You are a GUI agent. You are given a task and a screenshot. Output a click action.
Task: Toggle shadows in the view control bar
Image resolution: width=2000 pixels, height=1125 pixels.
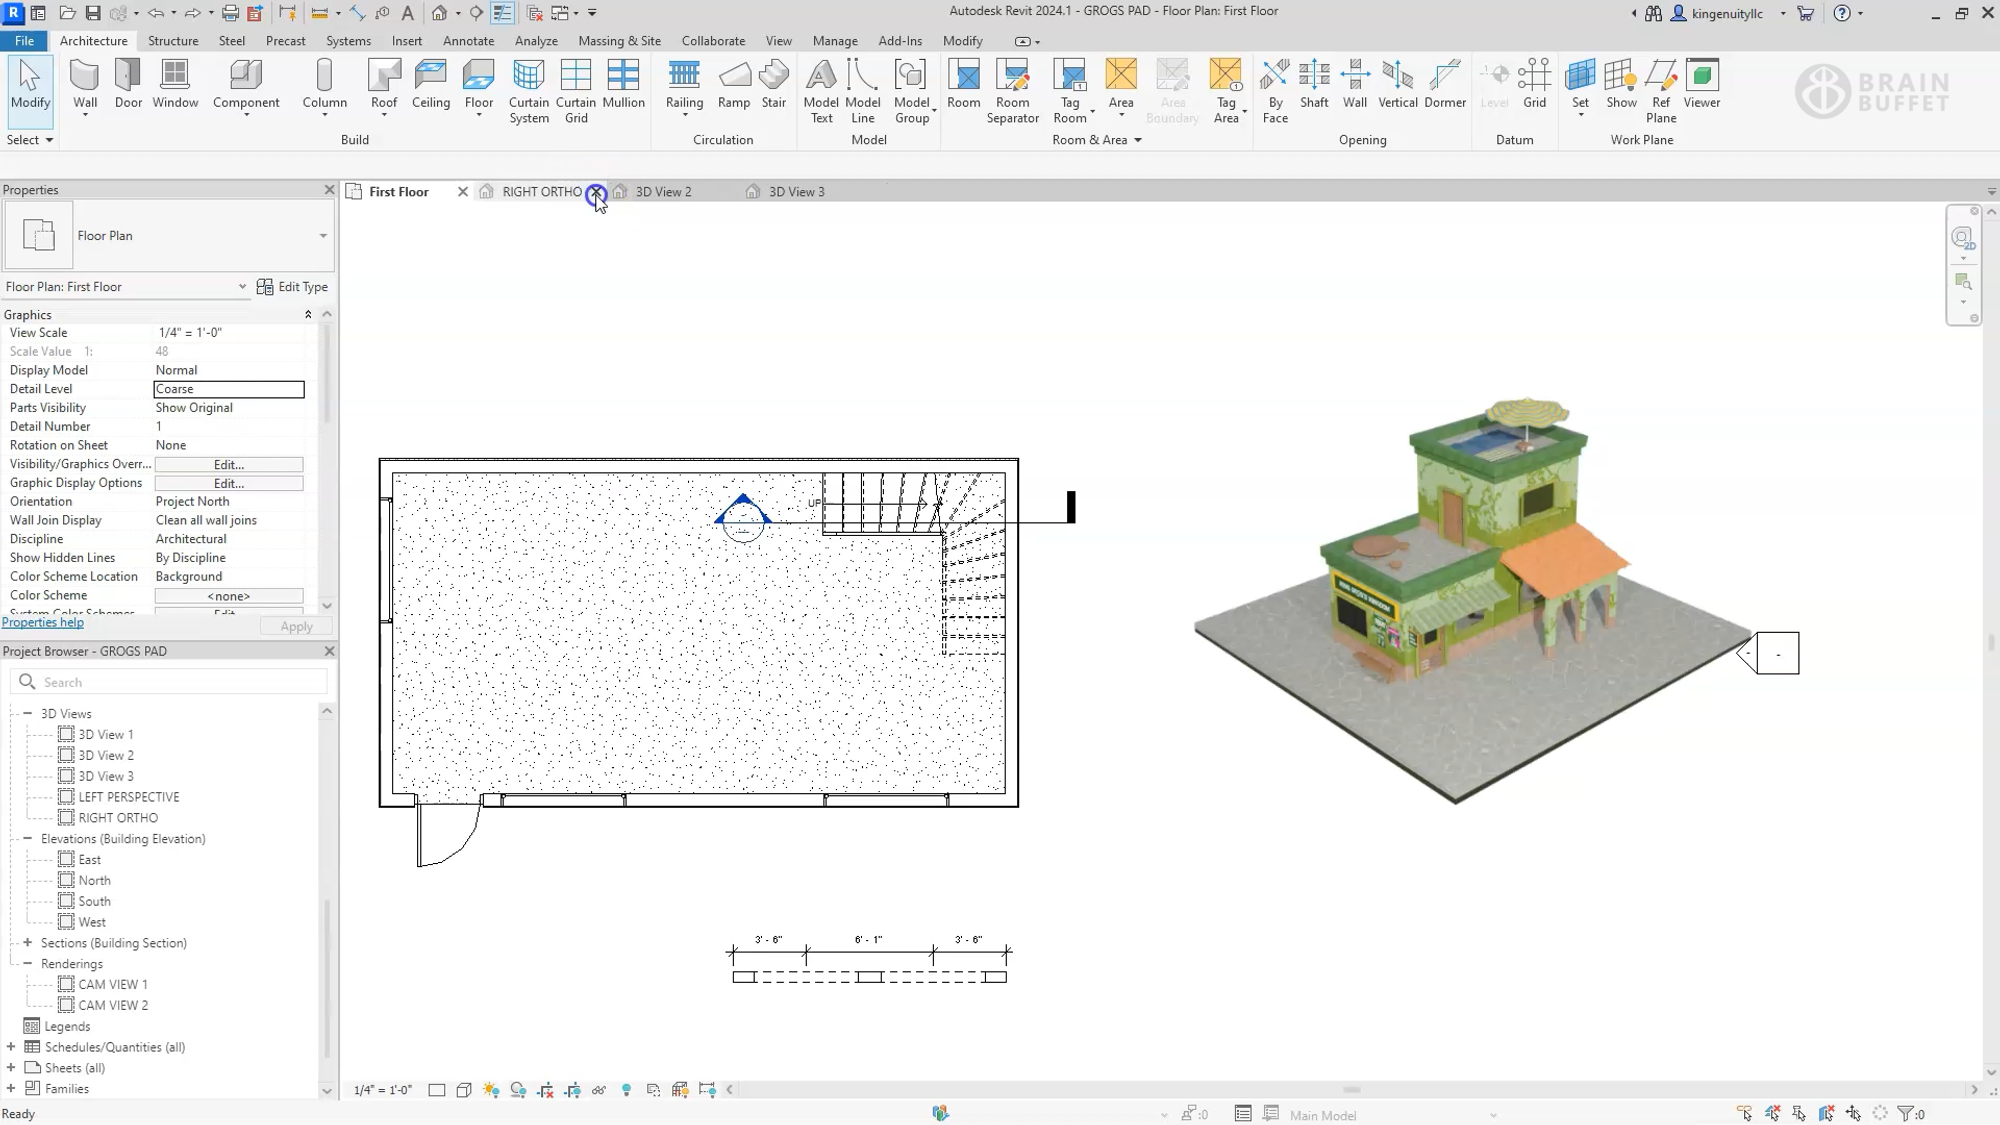click(519, 1089)
